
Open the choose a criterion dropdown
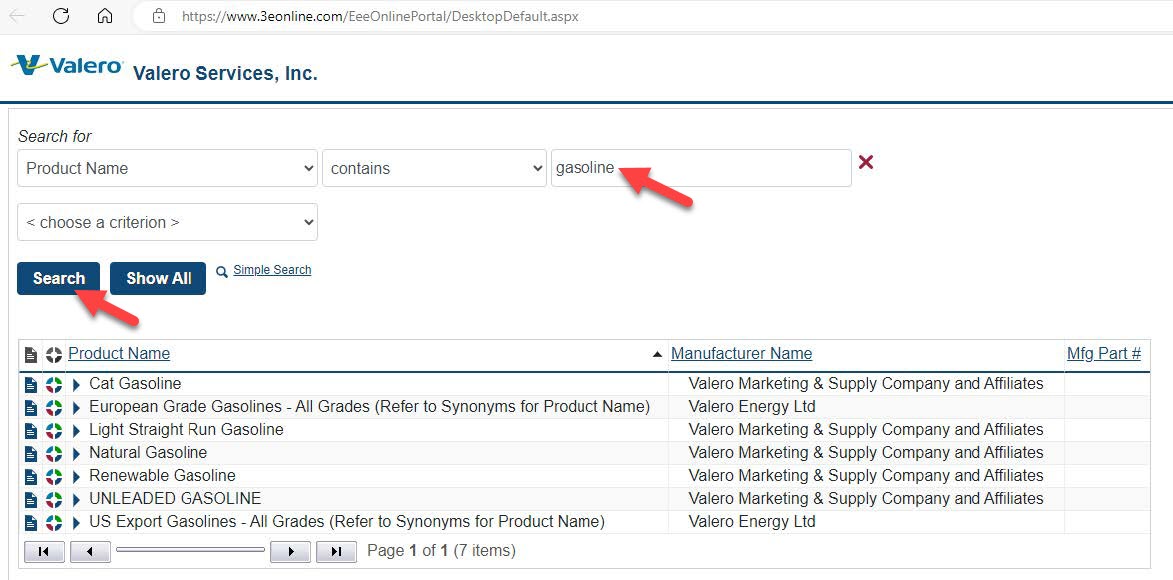(168, 222)
